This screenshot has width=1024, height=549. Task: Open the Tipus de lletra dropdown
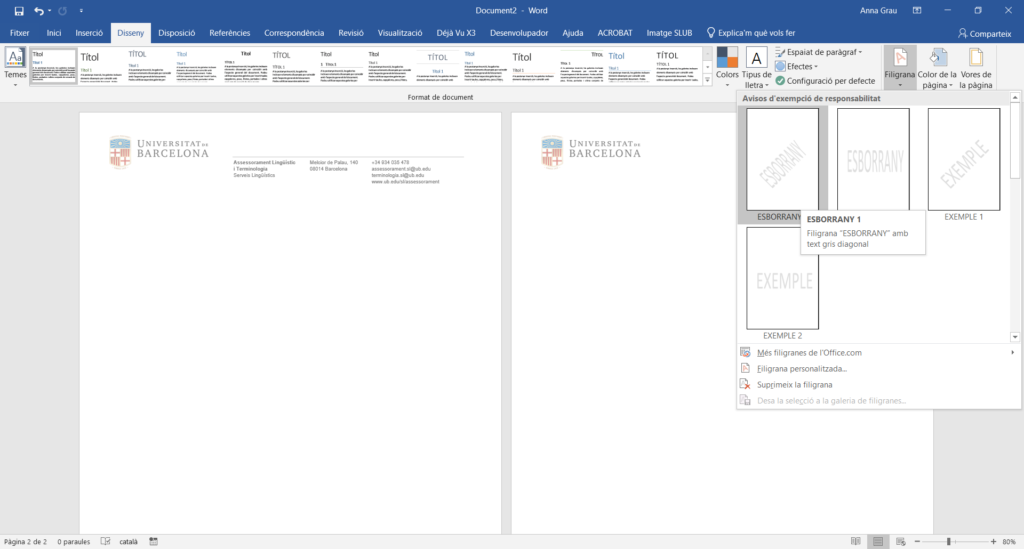(756, 66)
